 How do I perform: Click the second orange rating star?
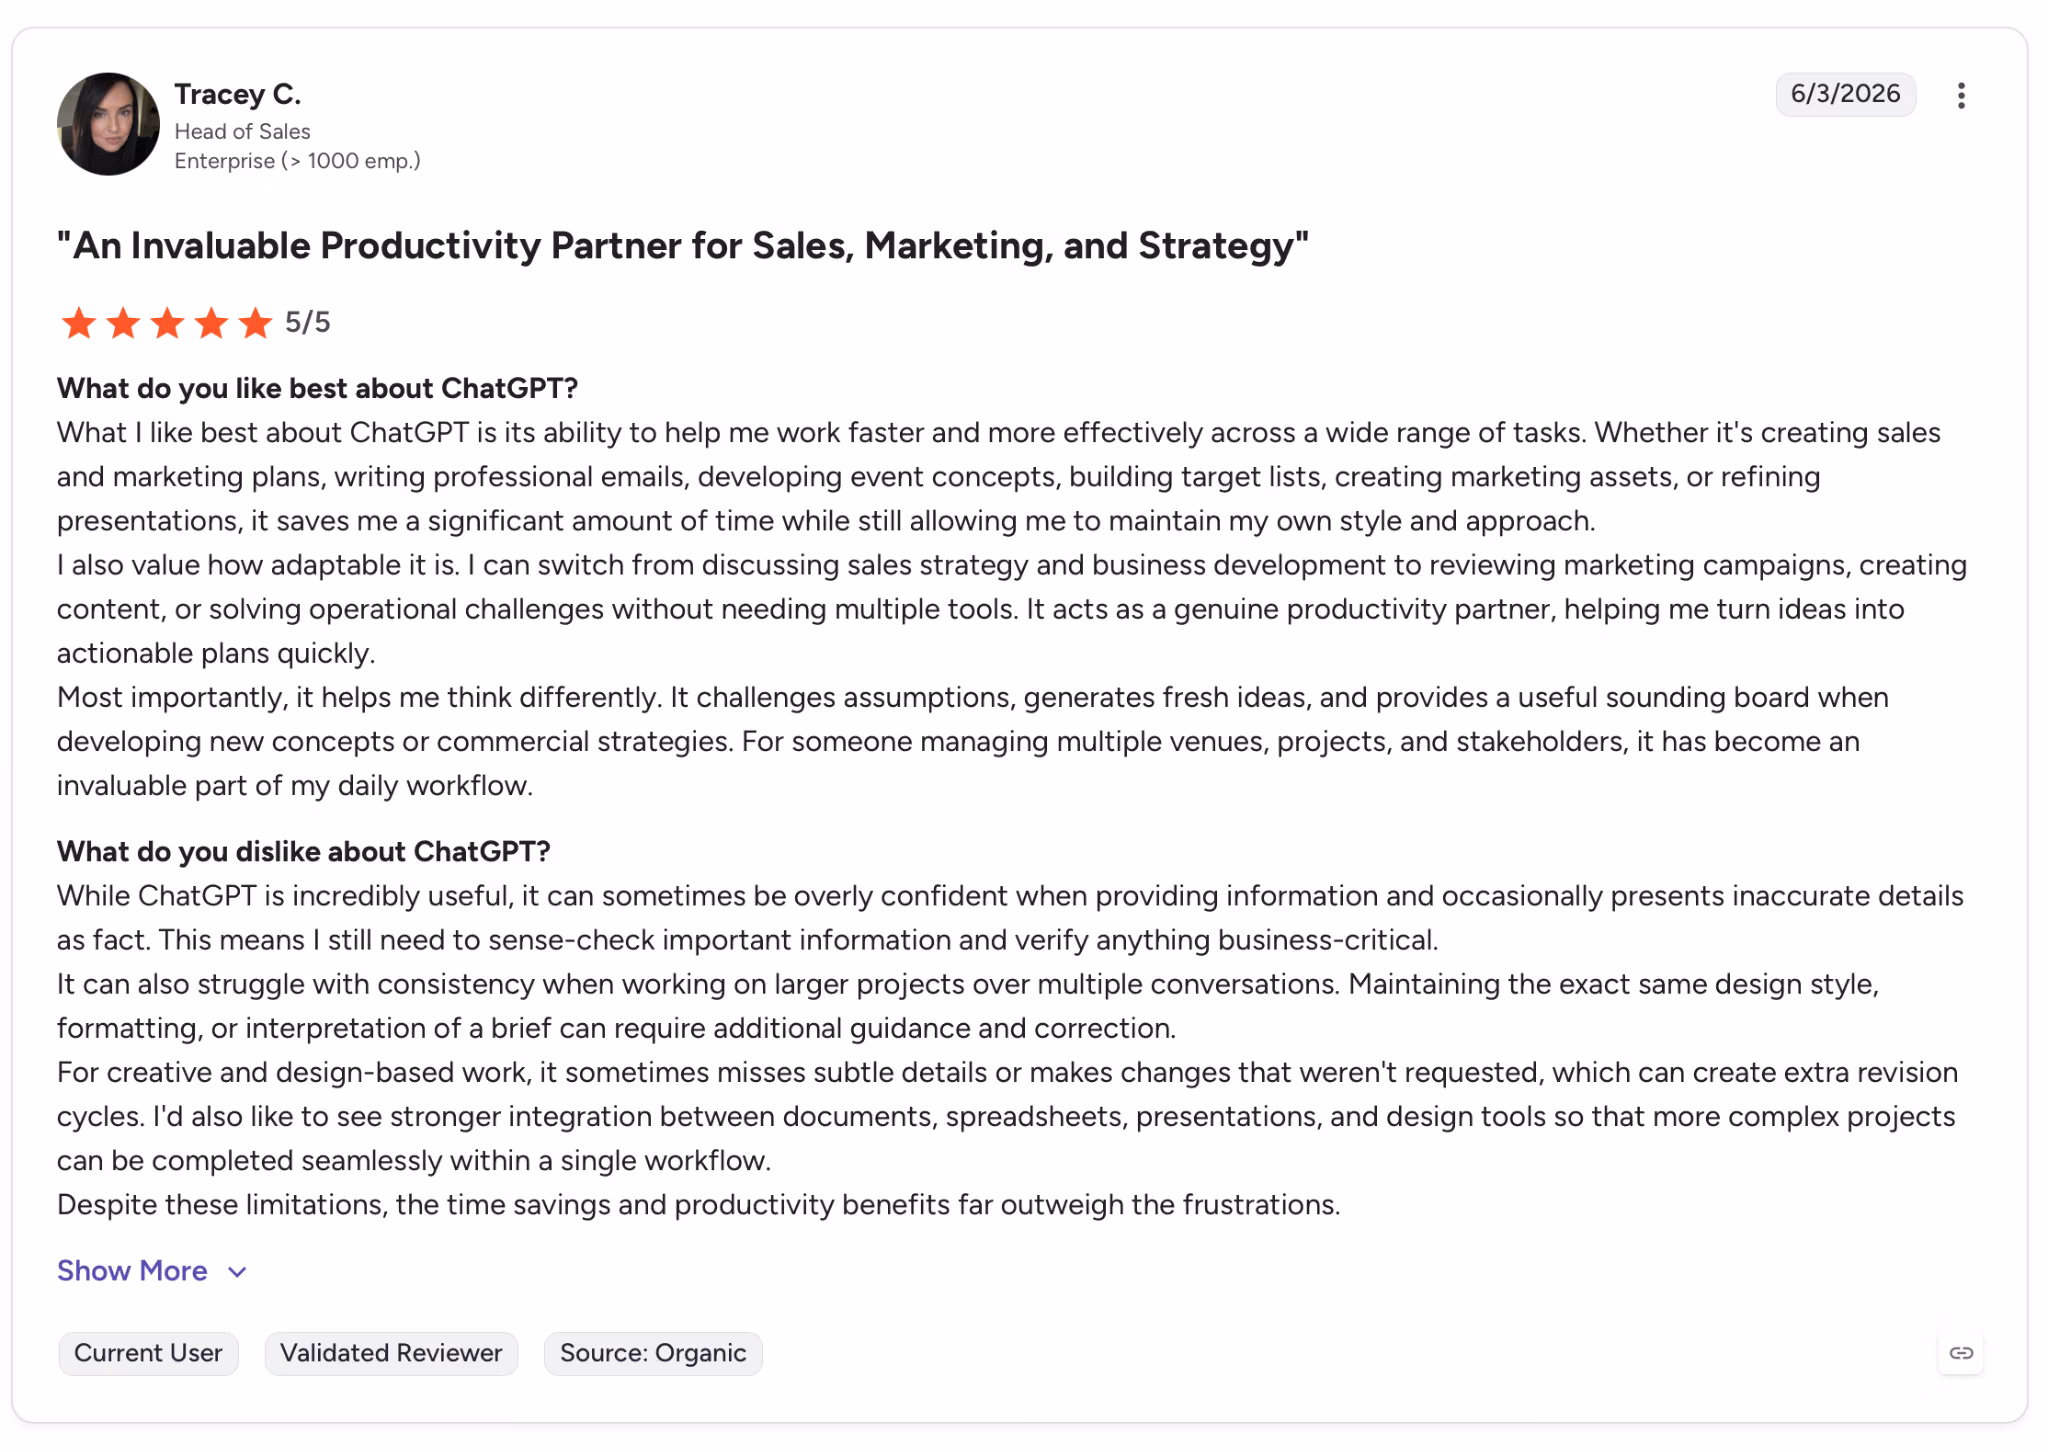coord(123,323)
